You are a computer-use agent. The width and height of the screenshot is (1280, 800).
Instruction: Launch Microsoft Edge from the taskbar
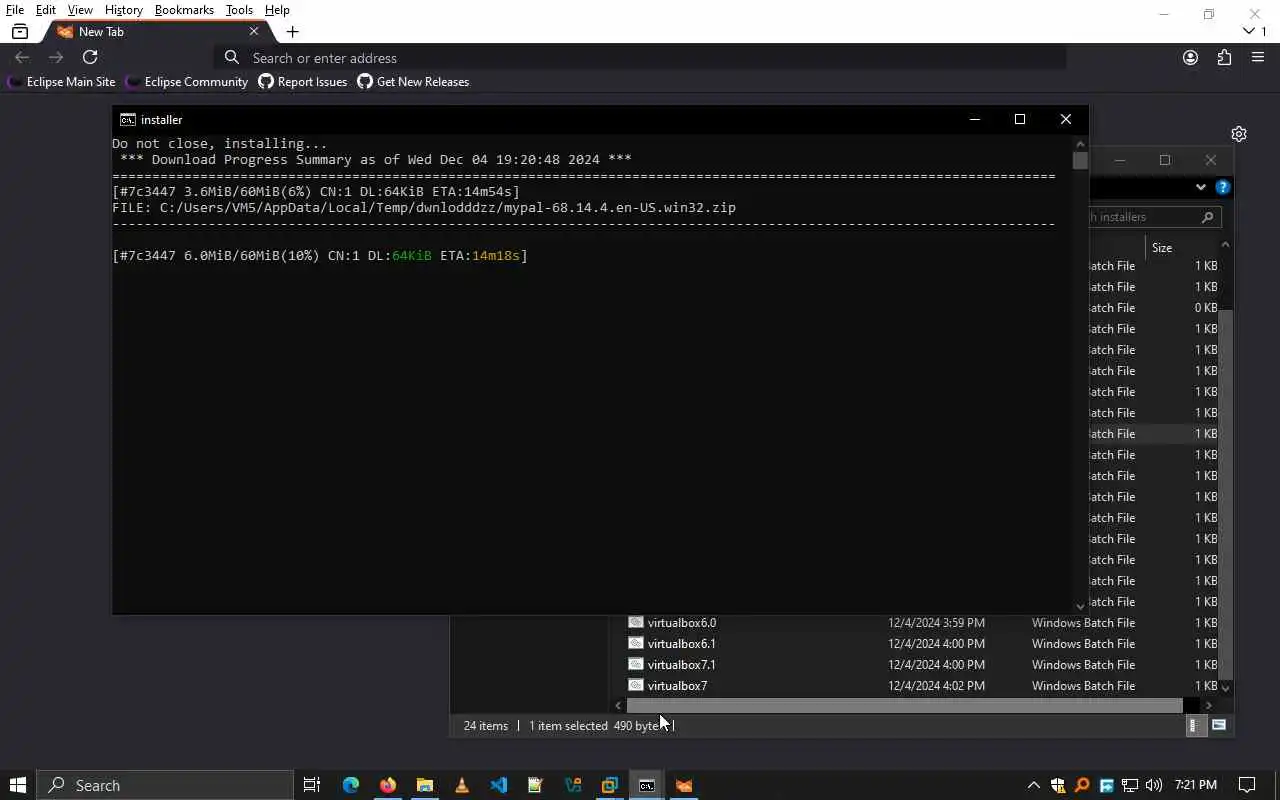[351, 785]
